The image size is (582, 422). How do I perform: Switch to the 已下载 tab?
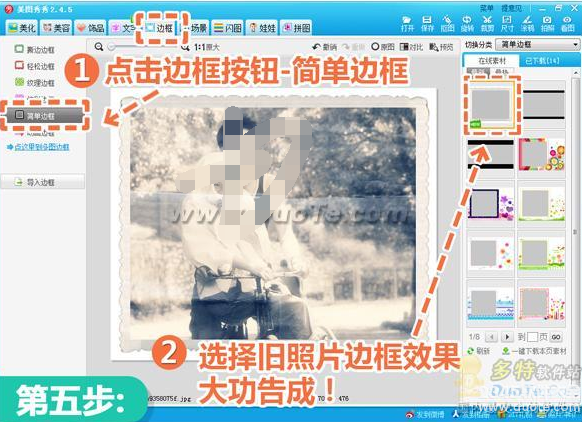[x=542, y=61]
